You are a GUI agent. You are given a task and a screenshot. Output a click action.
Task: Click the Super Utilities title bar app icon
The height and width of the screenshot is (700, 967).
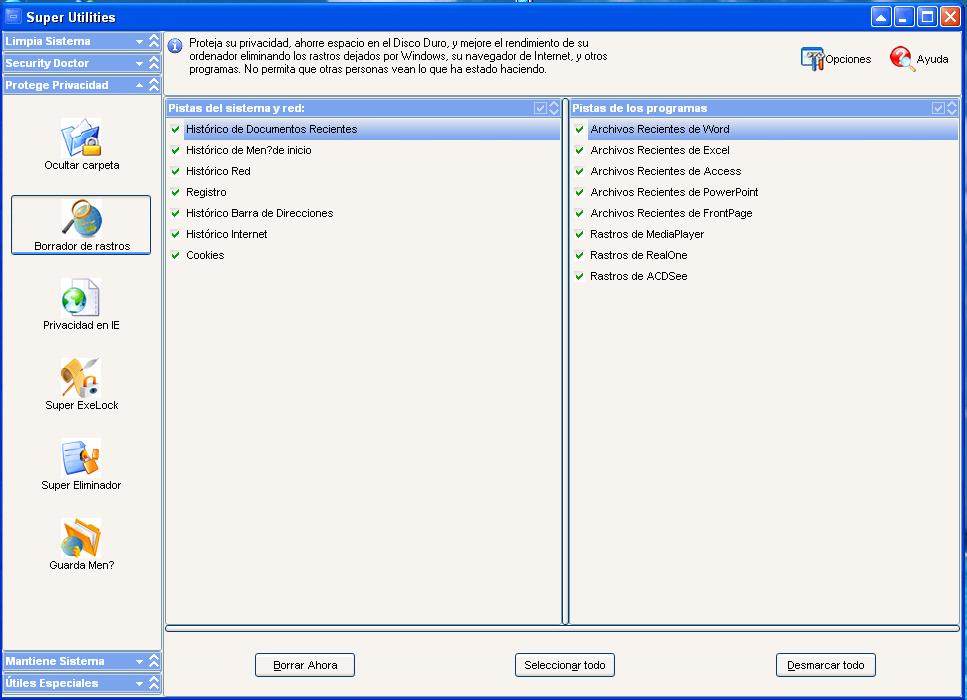tap(12, 16)
